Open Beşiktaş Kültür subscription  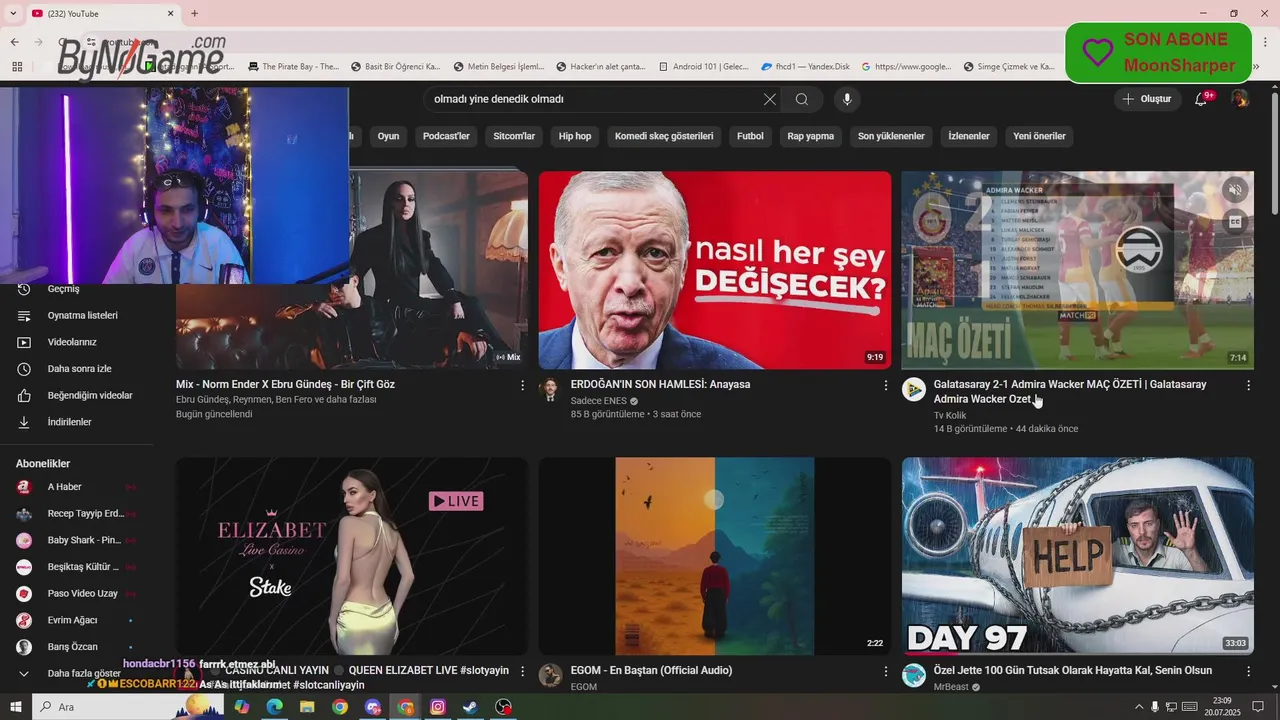(77, 567)
